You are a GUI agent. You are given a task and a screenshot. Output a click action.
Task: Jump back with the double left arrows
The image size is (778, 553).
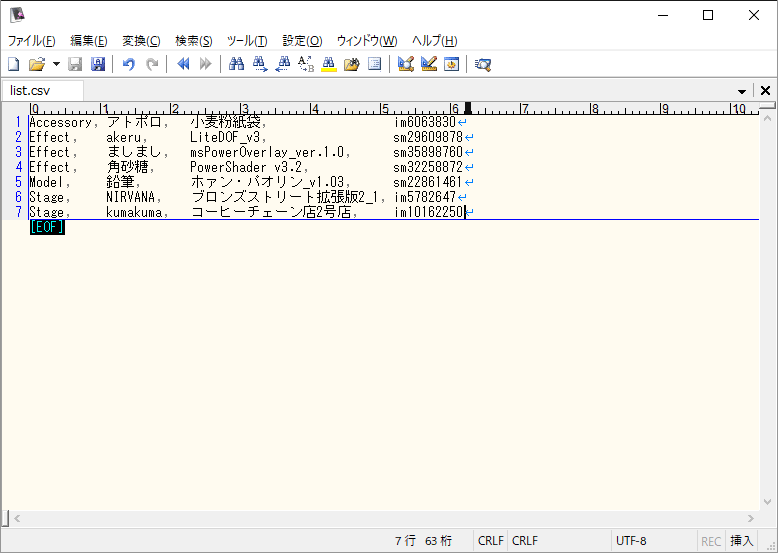coord(183,64)
